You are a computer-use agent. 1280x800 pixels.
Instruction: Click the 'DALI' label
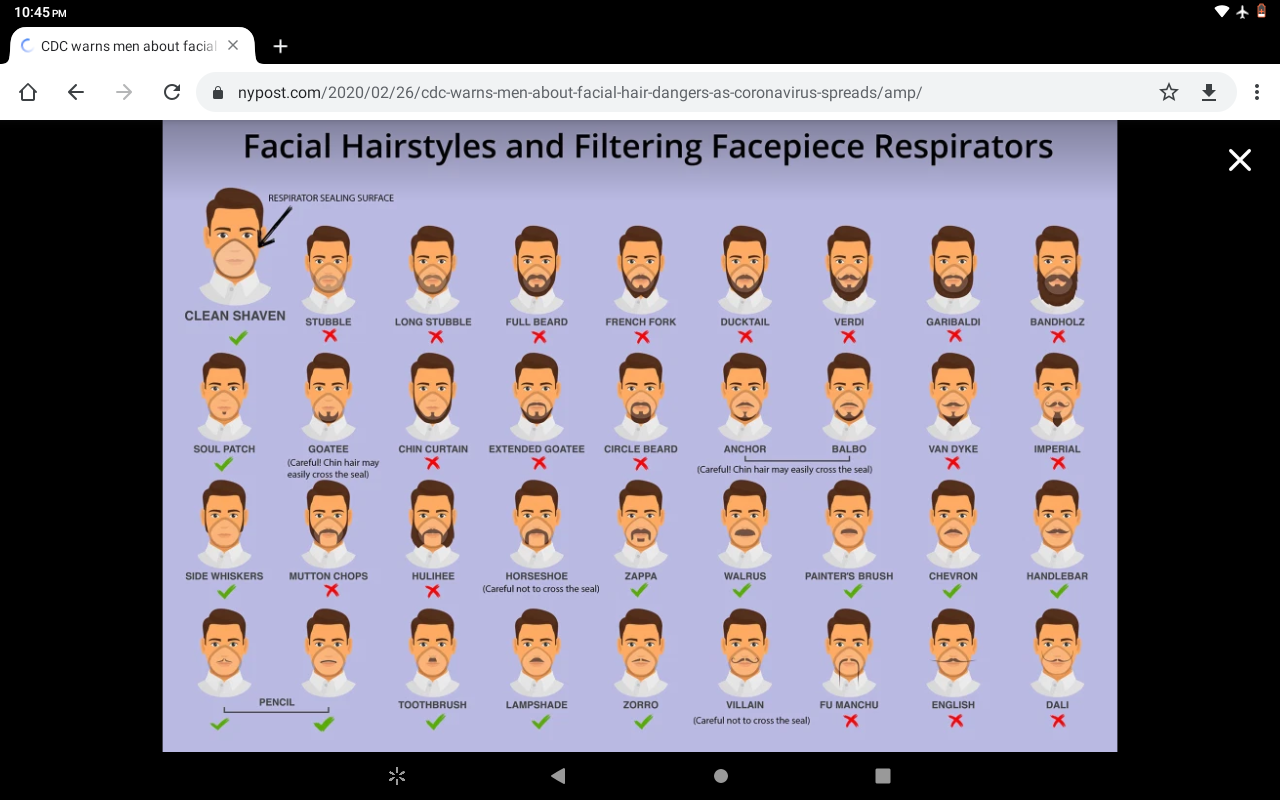pos(1057,705)
